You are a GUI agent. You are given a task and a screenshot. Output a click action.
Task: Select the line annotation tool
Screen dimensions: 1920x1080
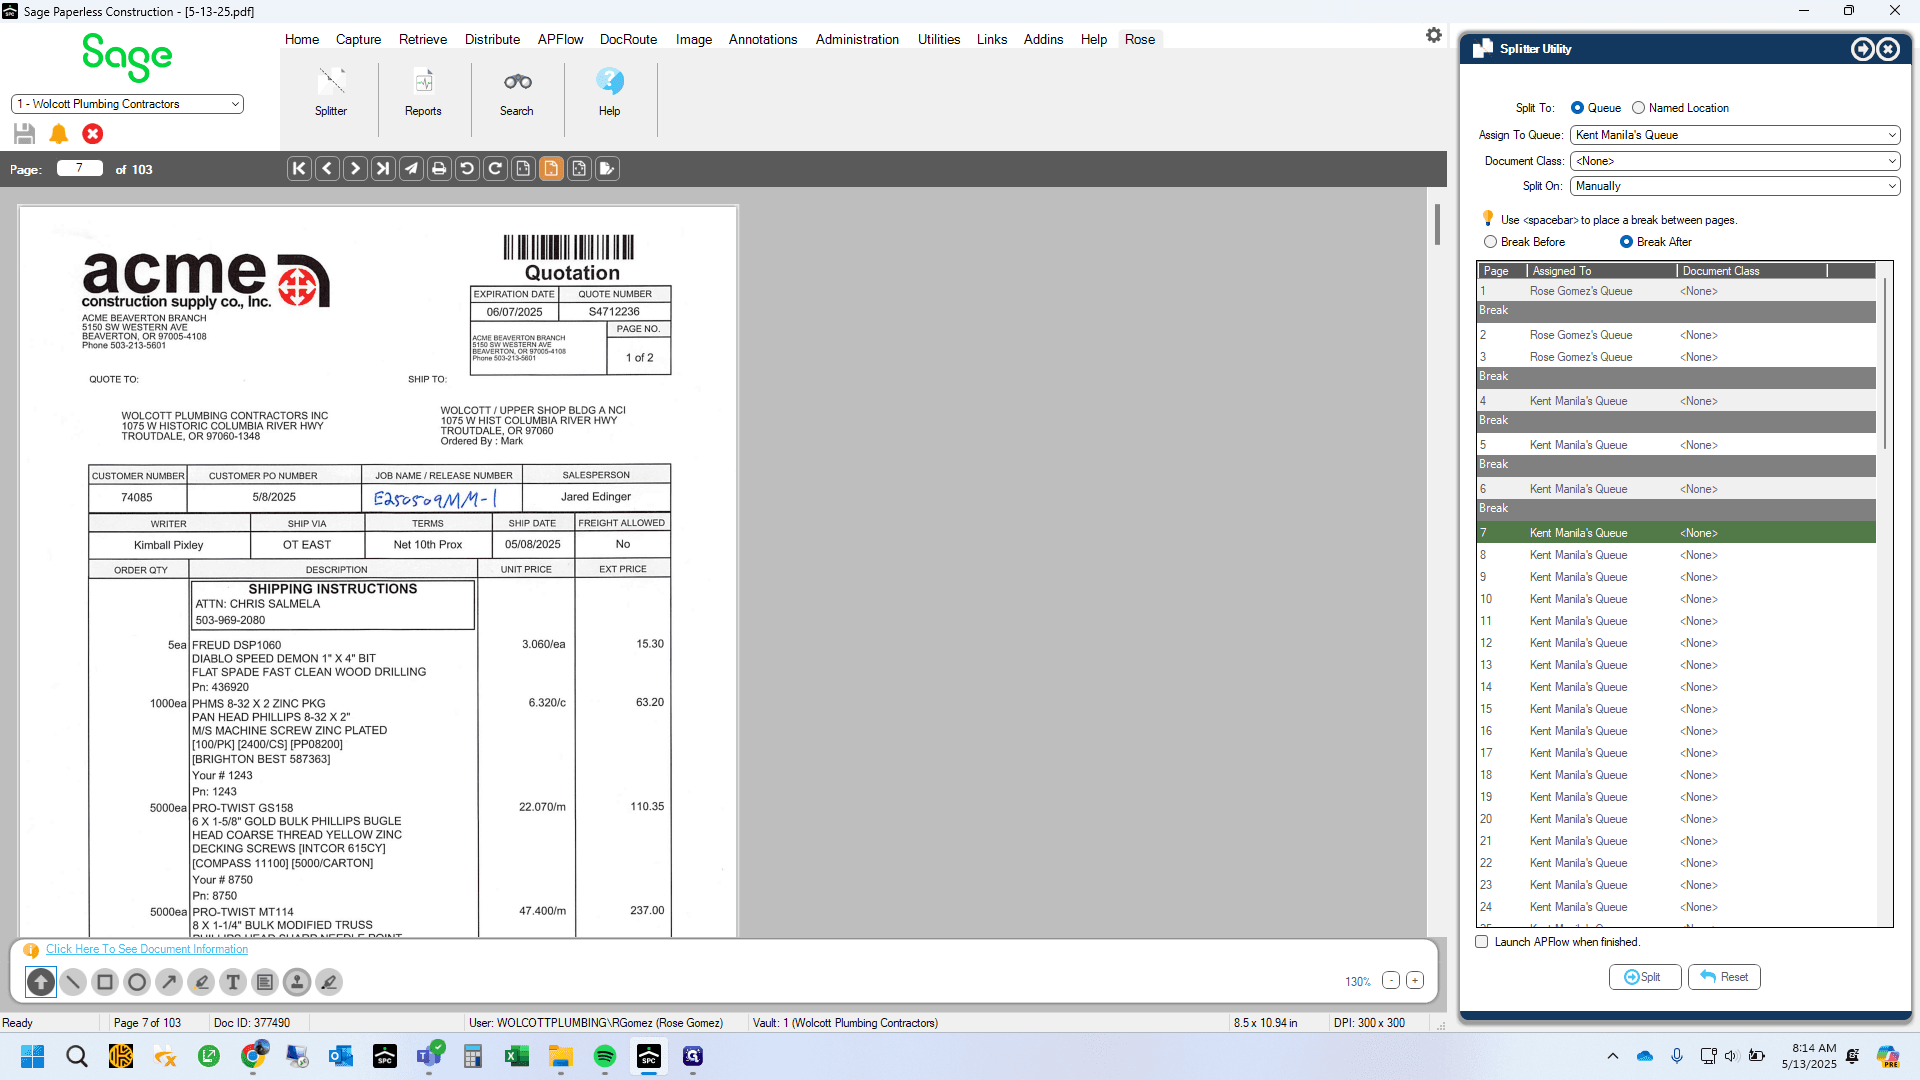[x=73, y=982]
